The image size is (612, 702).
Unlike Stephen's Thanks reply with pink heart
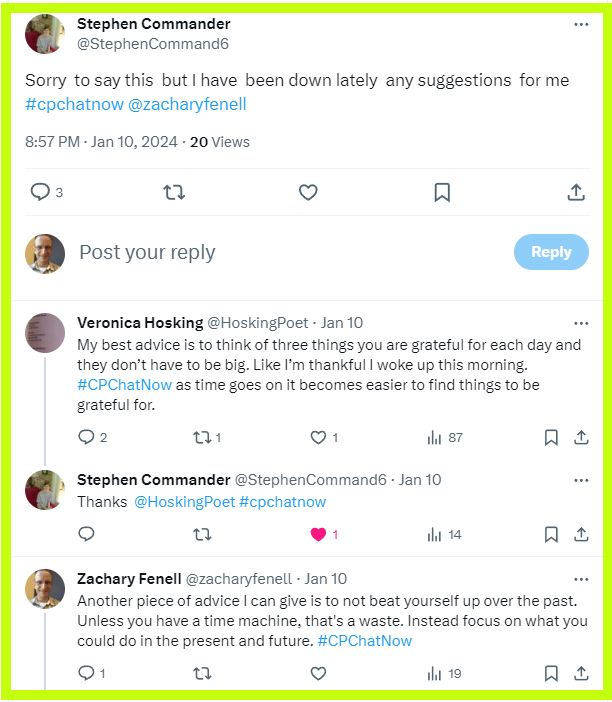tap(318, 534)
